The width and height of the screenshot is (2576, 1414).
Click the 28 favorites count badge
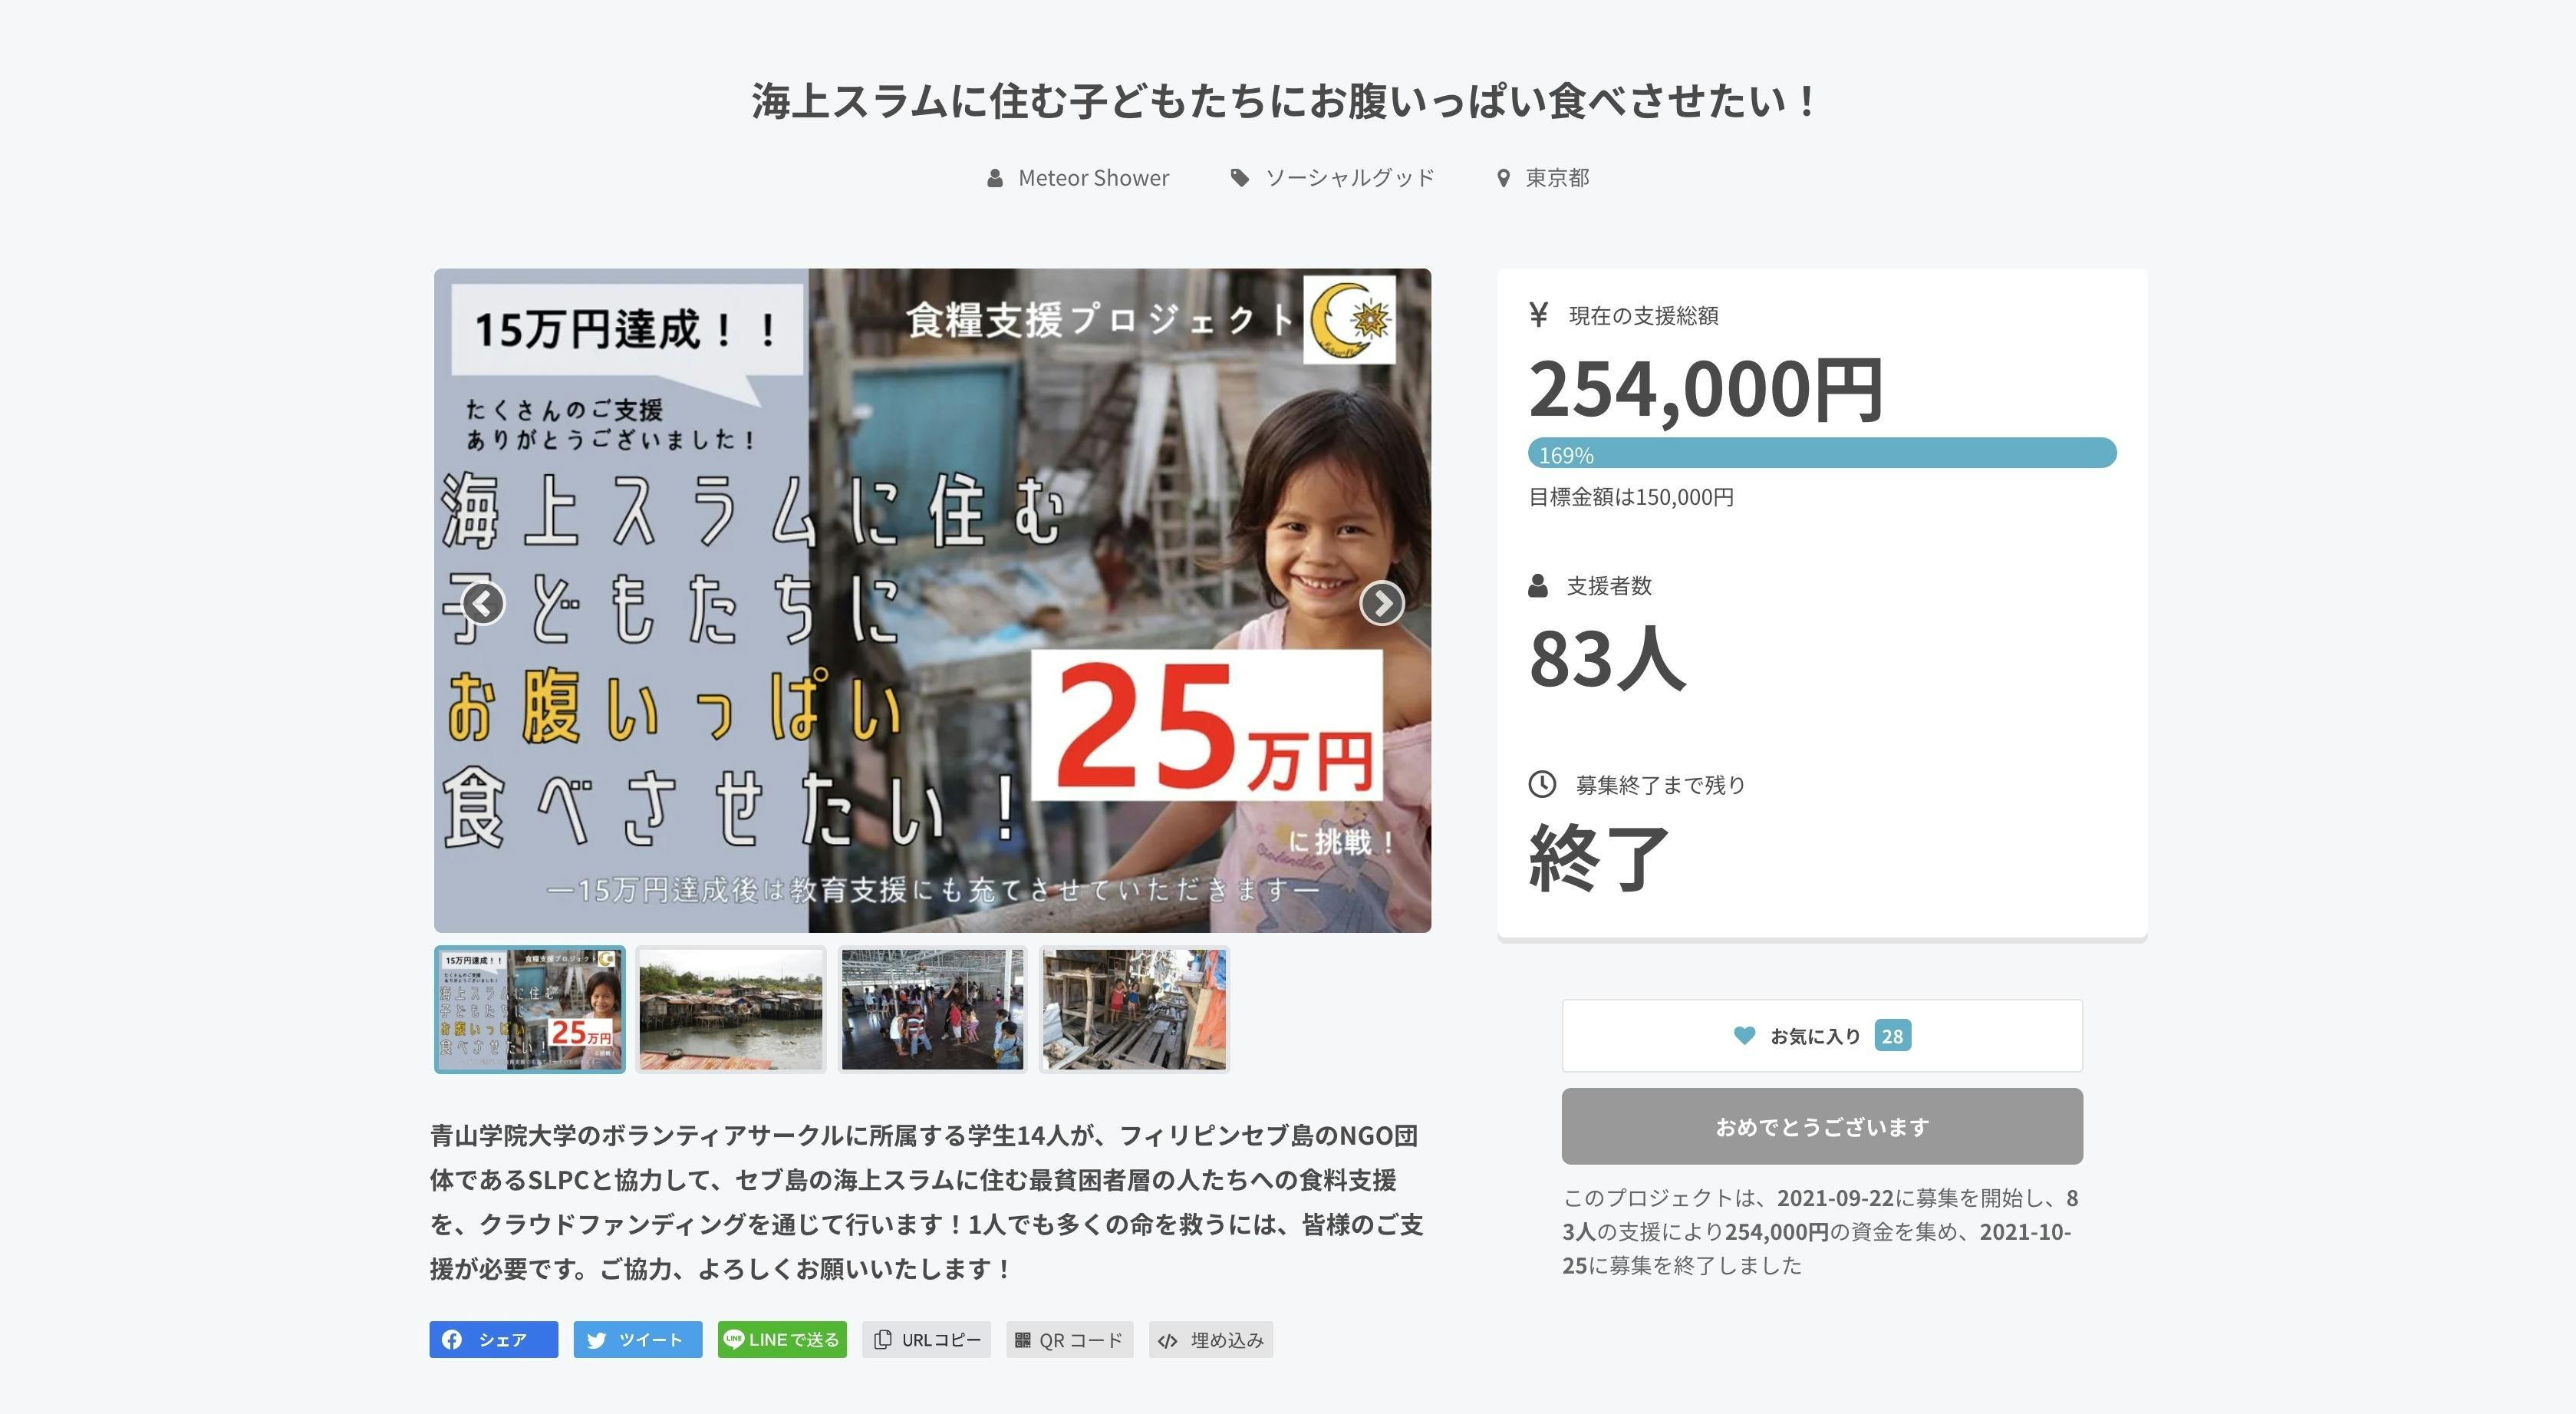(1892, 1036)
